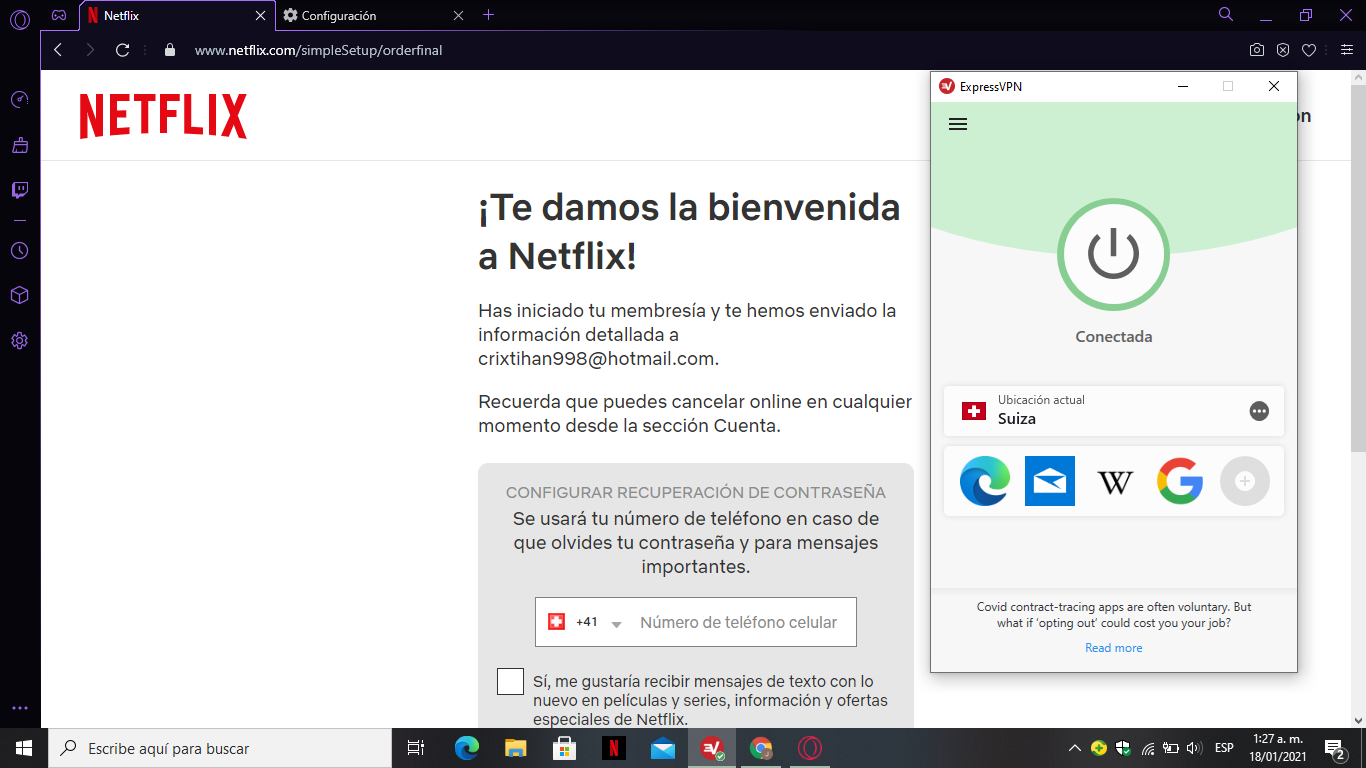Open the GX Corner gamepad tab
This screenshot has width=1366, height=768.
(x=59, y=15)
